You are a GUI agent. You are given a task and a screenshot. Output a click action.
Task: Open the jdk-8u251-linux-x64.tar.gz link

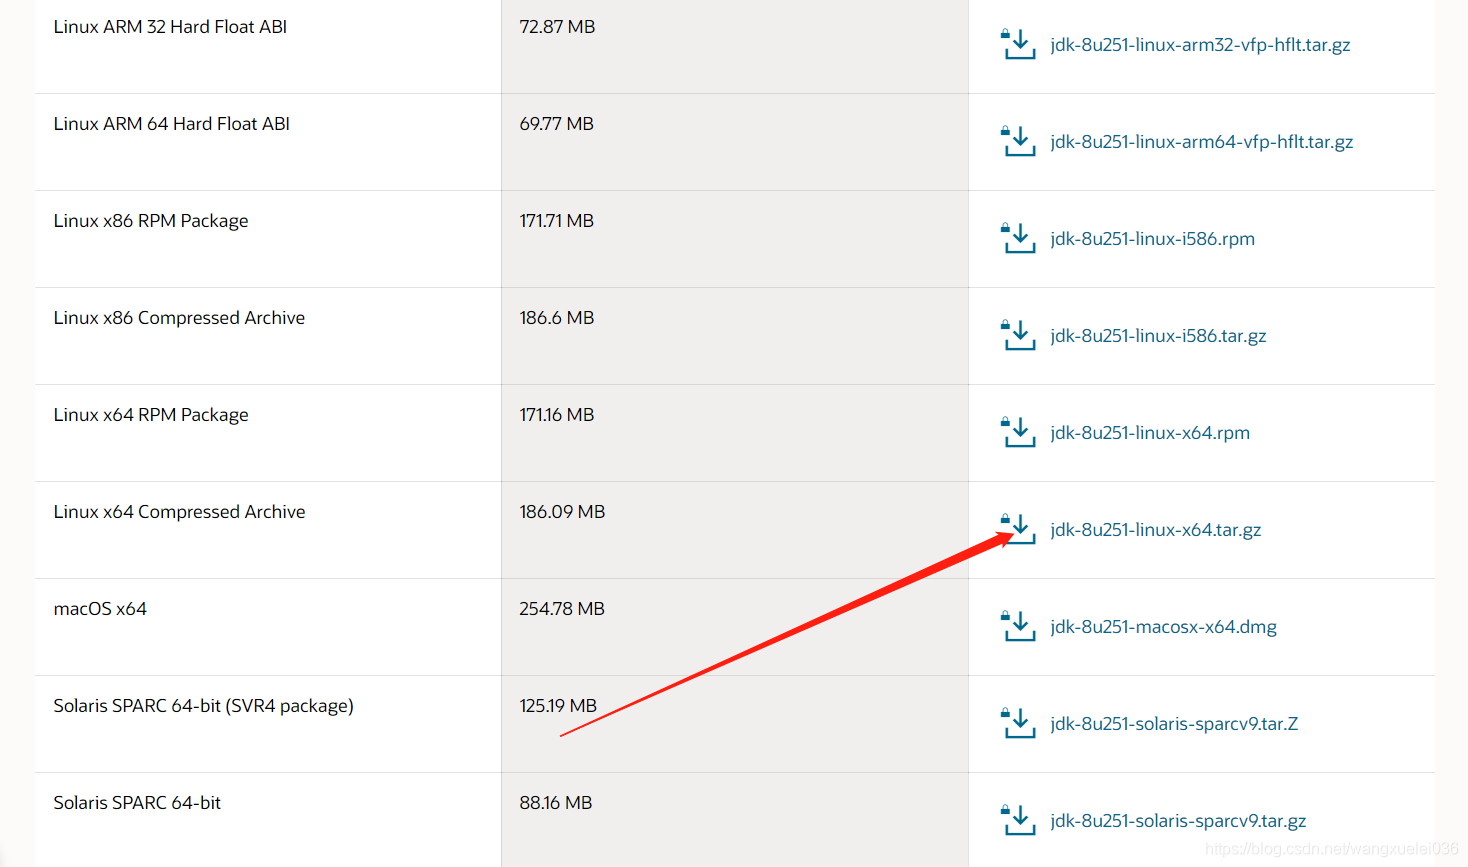[x=1155, y=530]
